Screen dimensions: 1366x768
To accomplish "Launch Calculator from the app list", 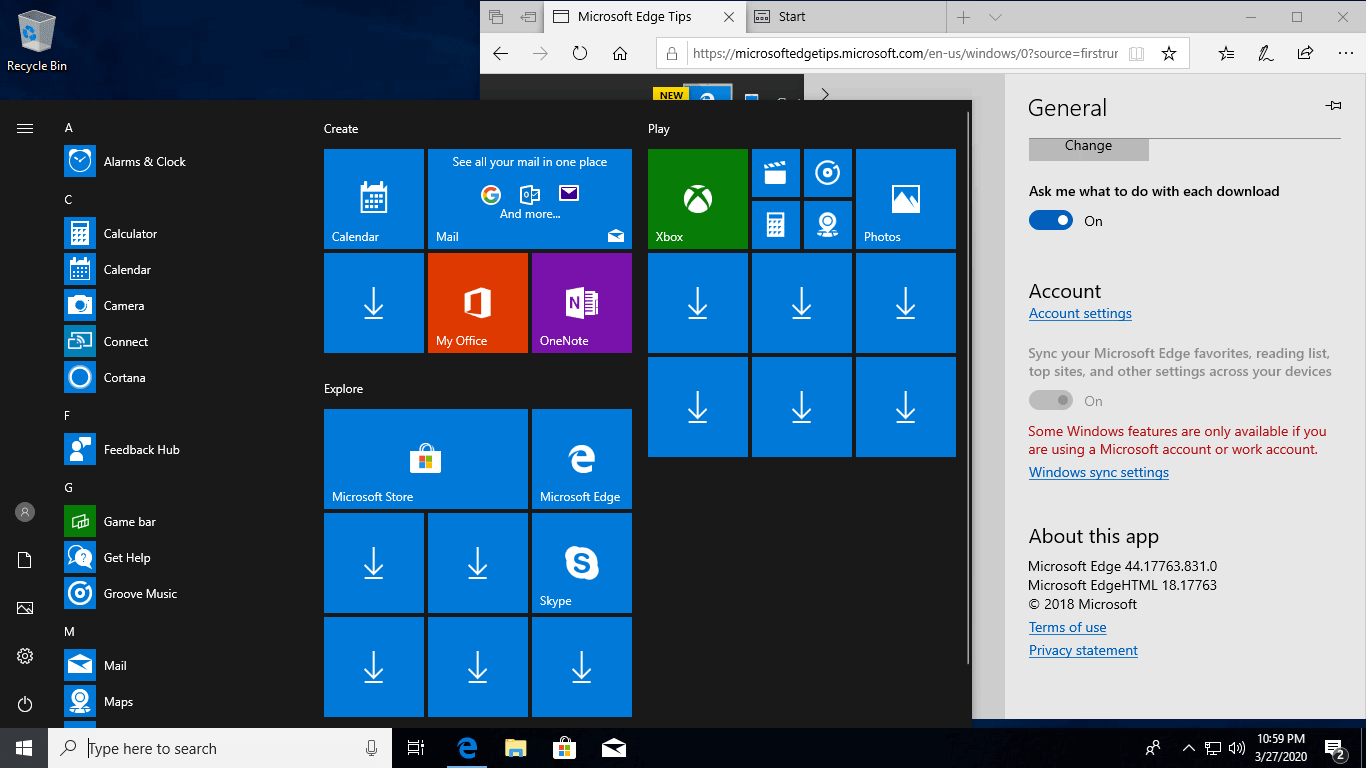I will coord(180,234).
